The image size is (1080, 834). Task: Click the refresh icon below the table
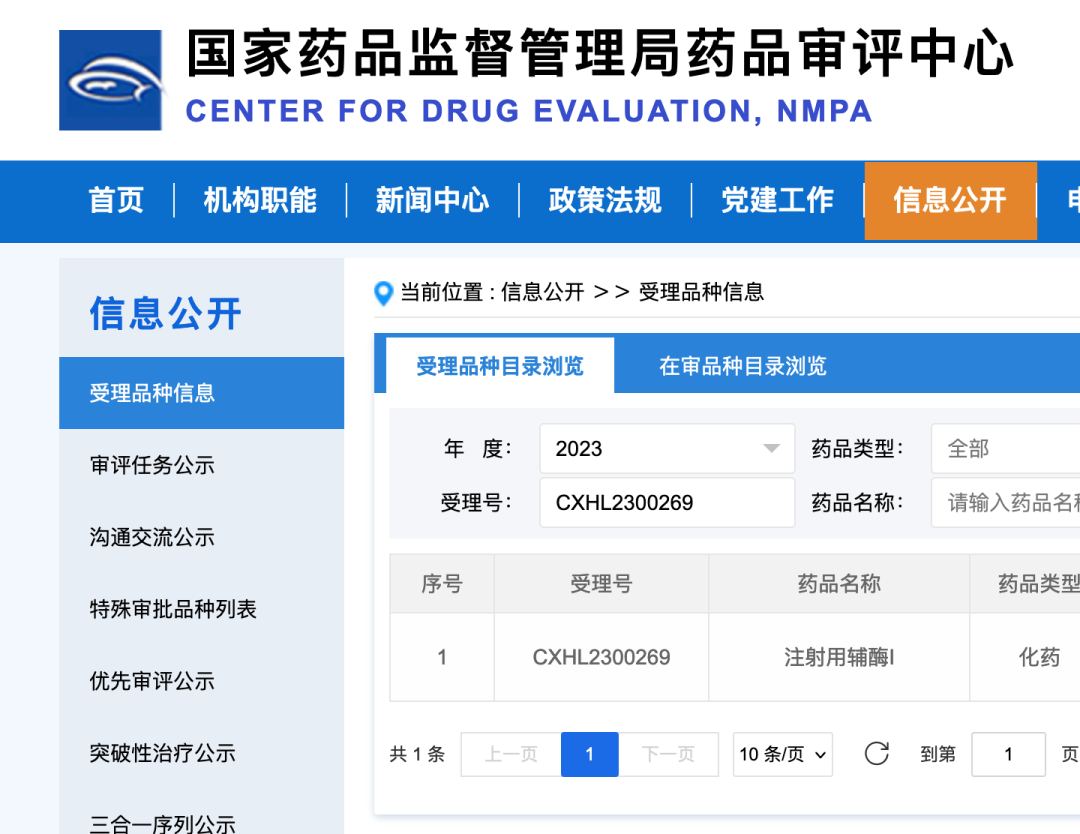[x=876, y=755]
